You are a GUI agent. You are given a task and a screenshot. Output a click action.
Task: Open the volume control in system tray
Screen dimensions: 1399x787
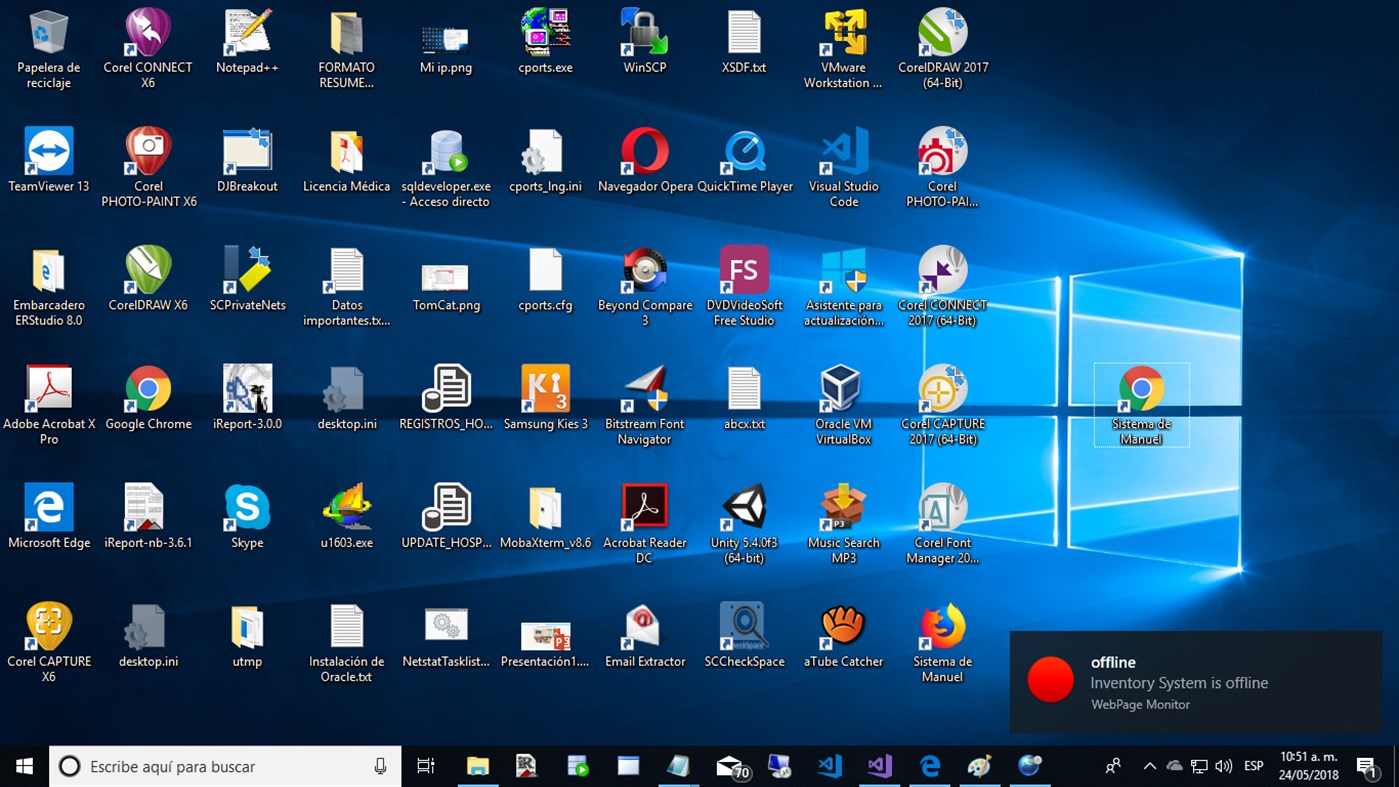tap(1223, 766)
